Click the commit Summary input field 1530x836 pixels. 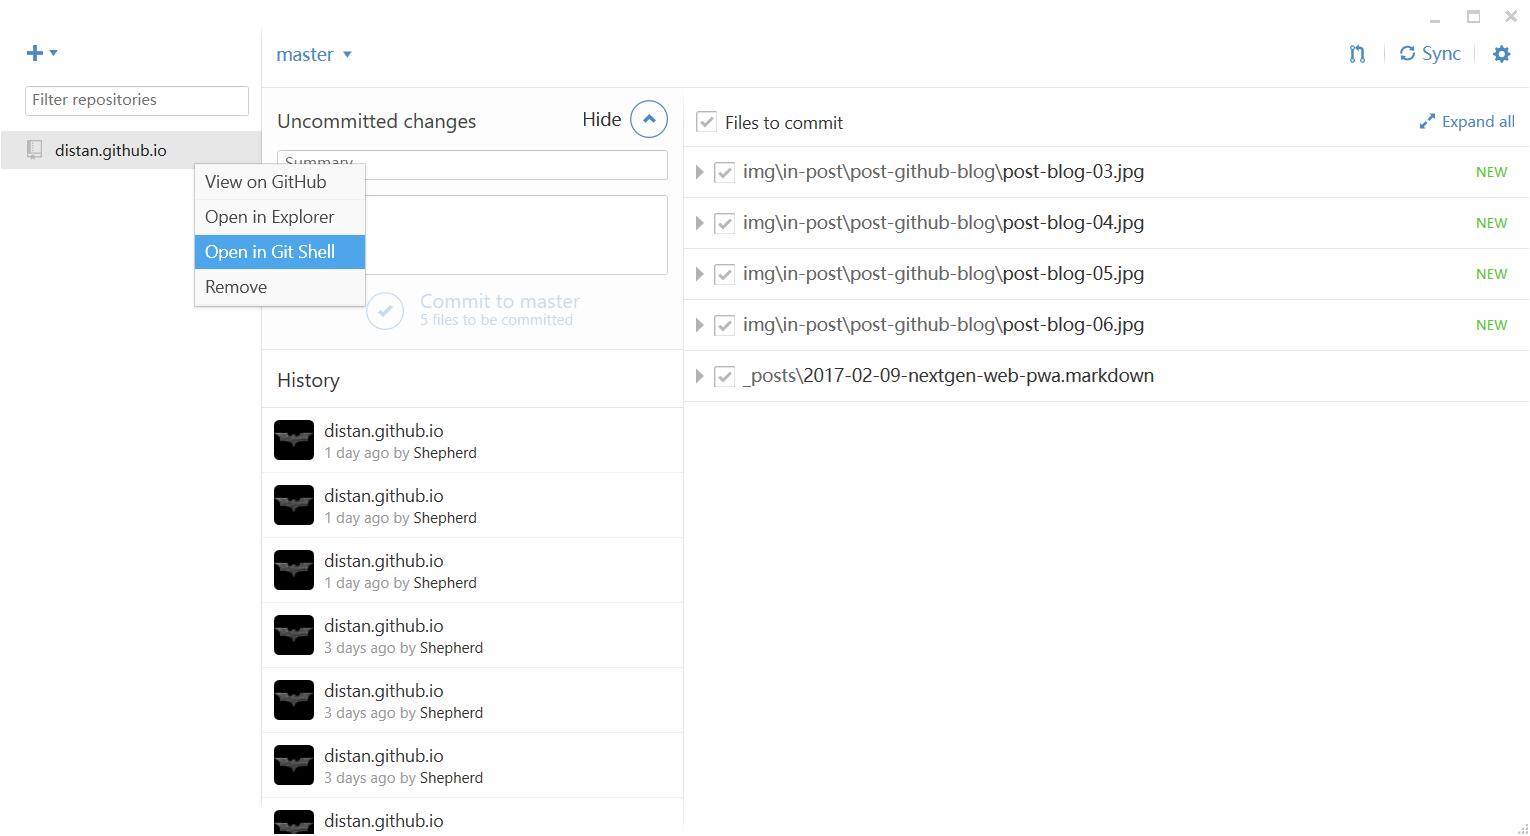[472, 165]
